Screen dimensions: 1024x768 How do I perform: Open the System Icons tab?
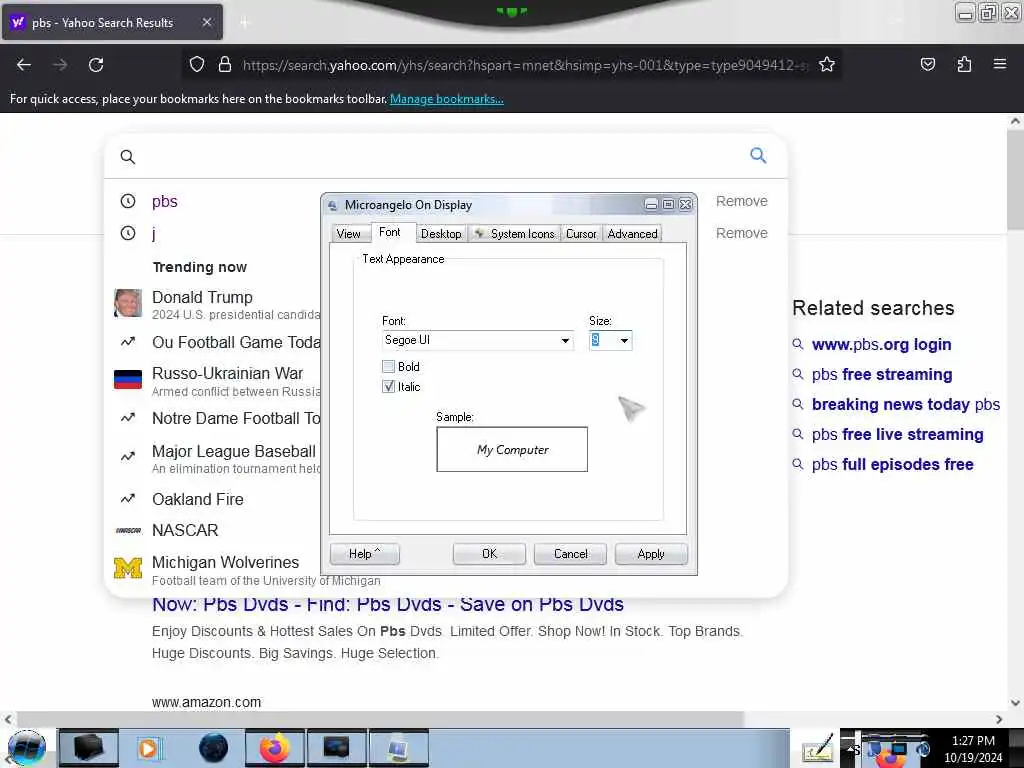(515, 234)
